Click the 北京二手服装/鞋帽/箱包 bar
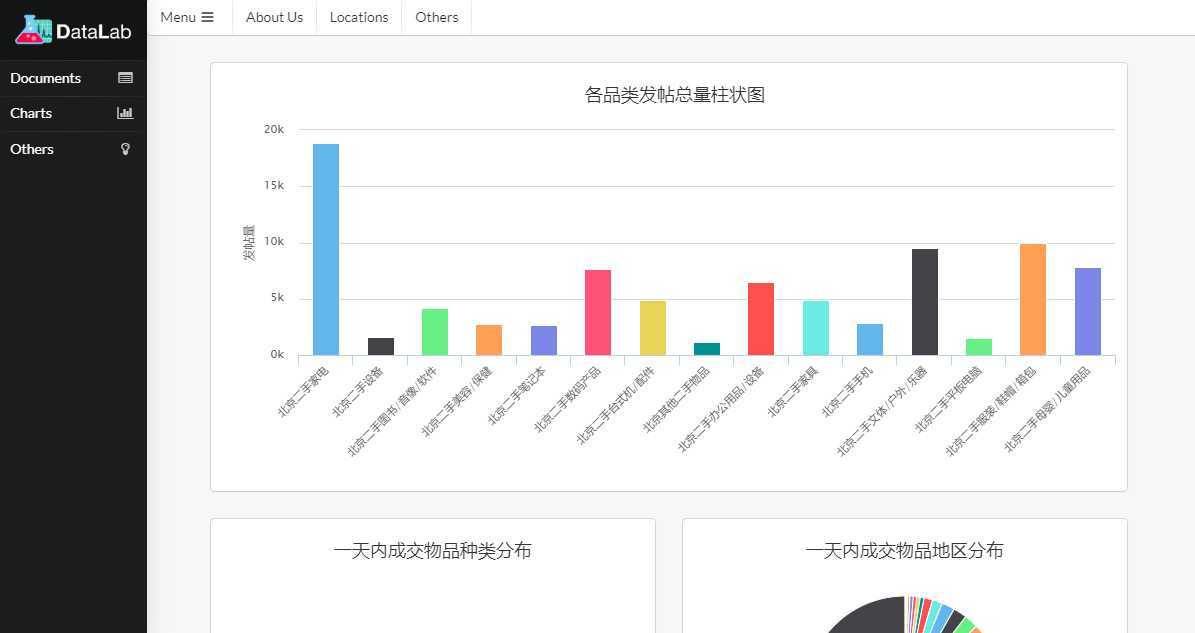Image resolution: width=1195 pixels, height=633 pixels. click(x=1033, y=299)
